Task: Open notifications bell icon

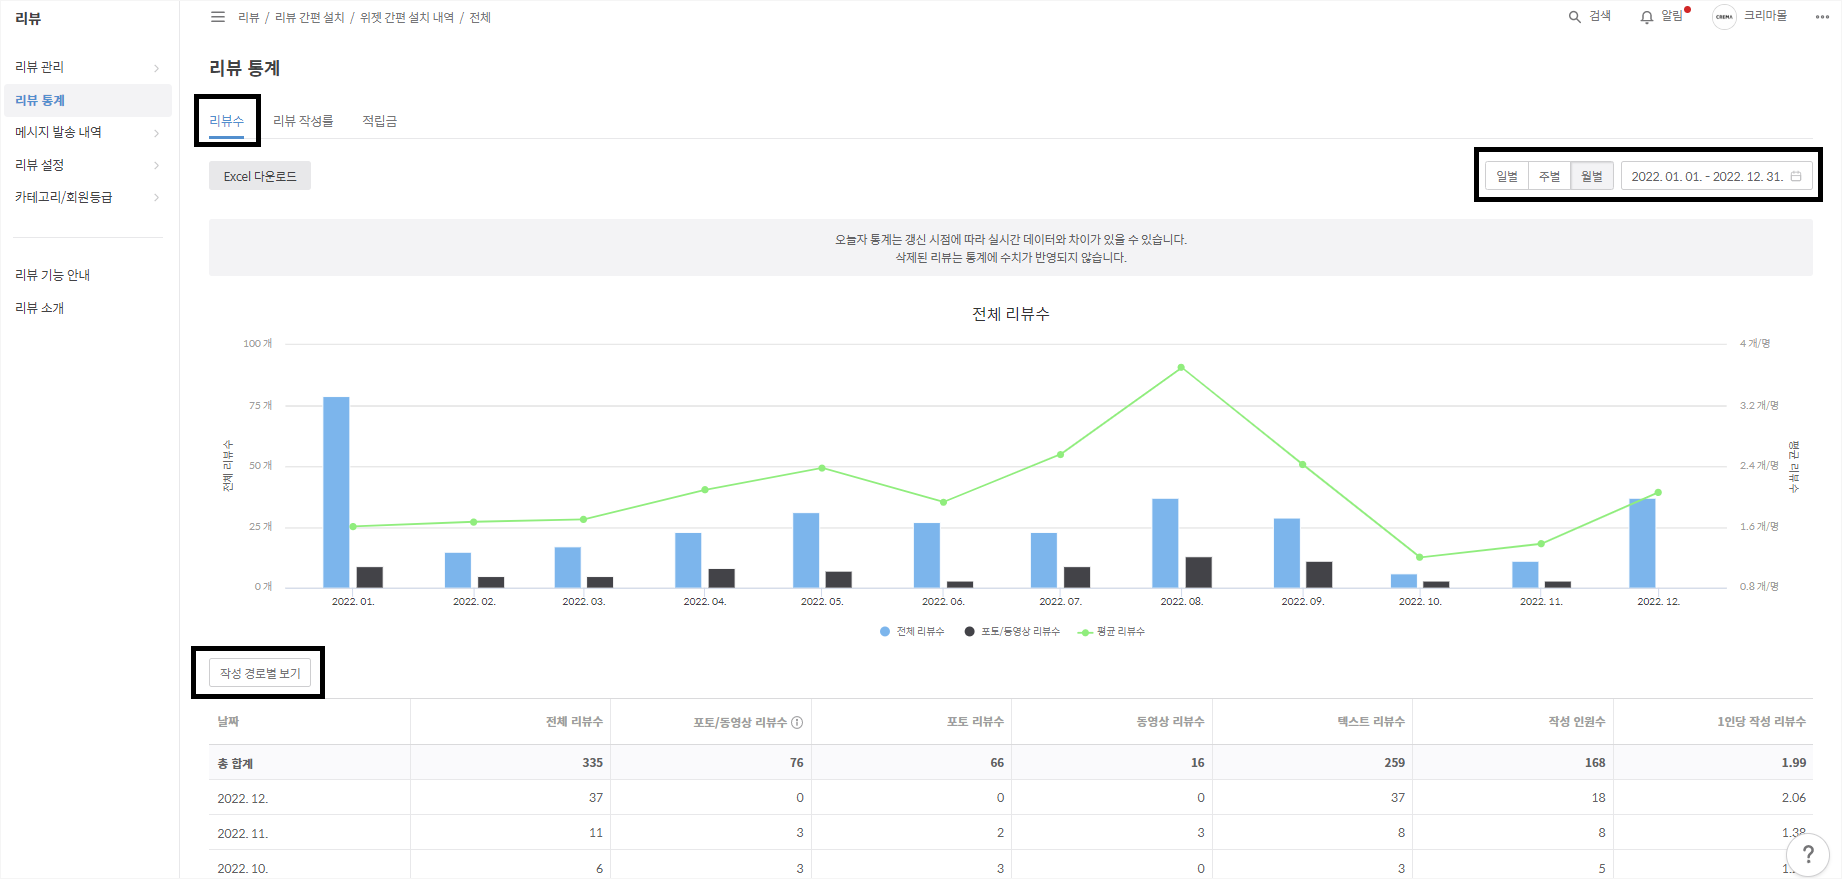Action: click(x=1646, y=17)
